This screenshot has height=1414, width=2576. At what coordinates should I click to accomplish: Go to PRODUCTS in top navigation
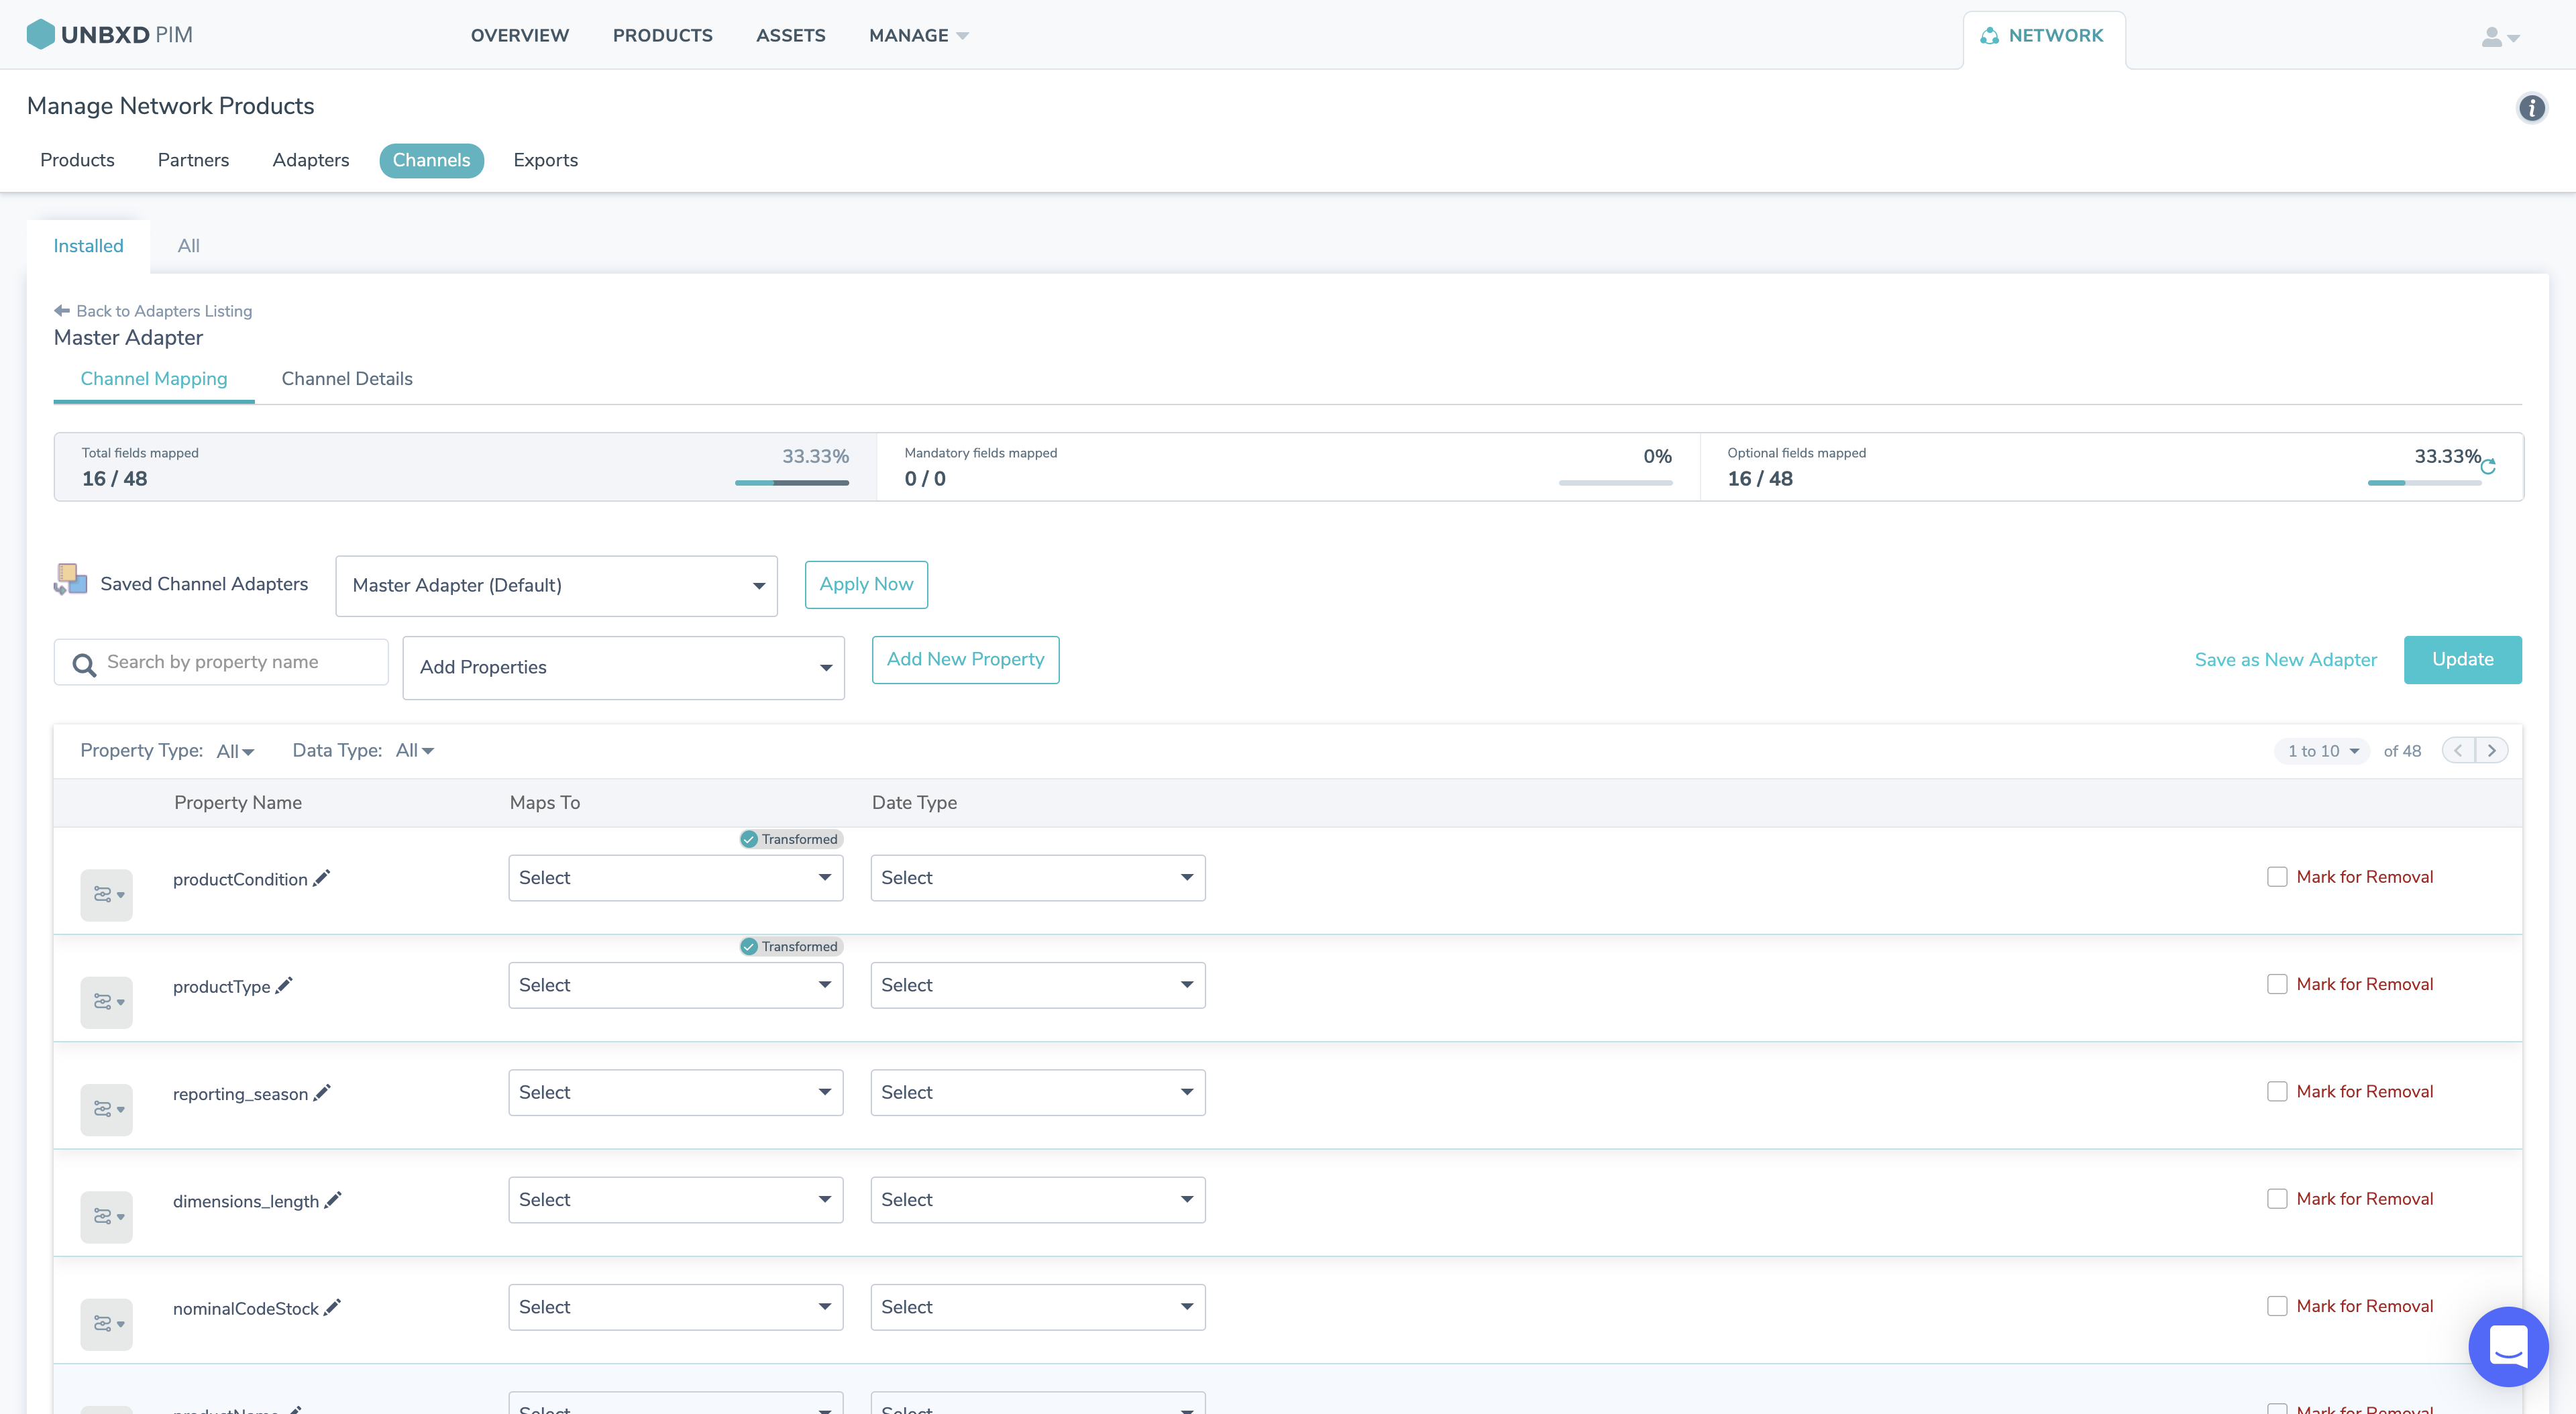point(662,36)
